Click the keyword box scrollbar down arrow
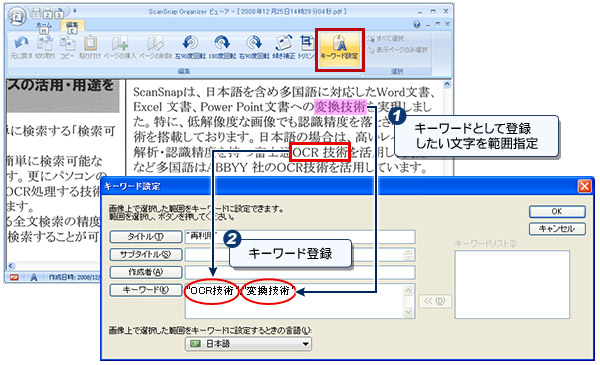The height and width of the screenshot is (365, 600). coord(408,312)
